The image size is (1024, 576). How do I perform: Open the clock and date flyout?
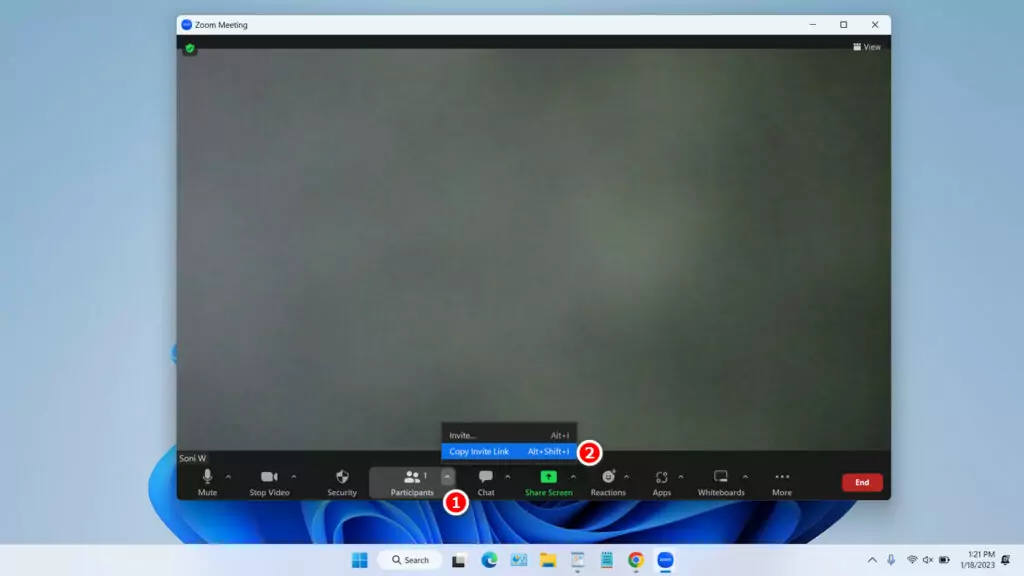[977, 560]
